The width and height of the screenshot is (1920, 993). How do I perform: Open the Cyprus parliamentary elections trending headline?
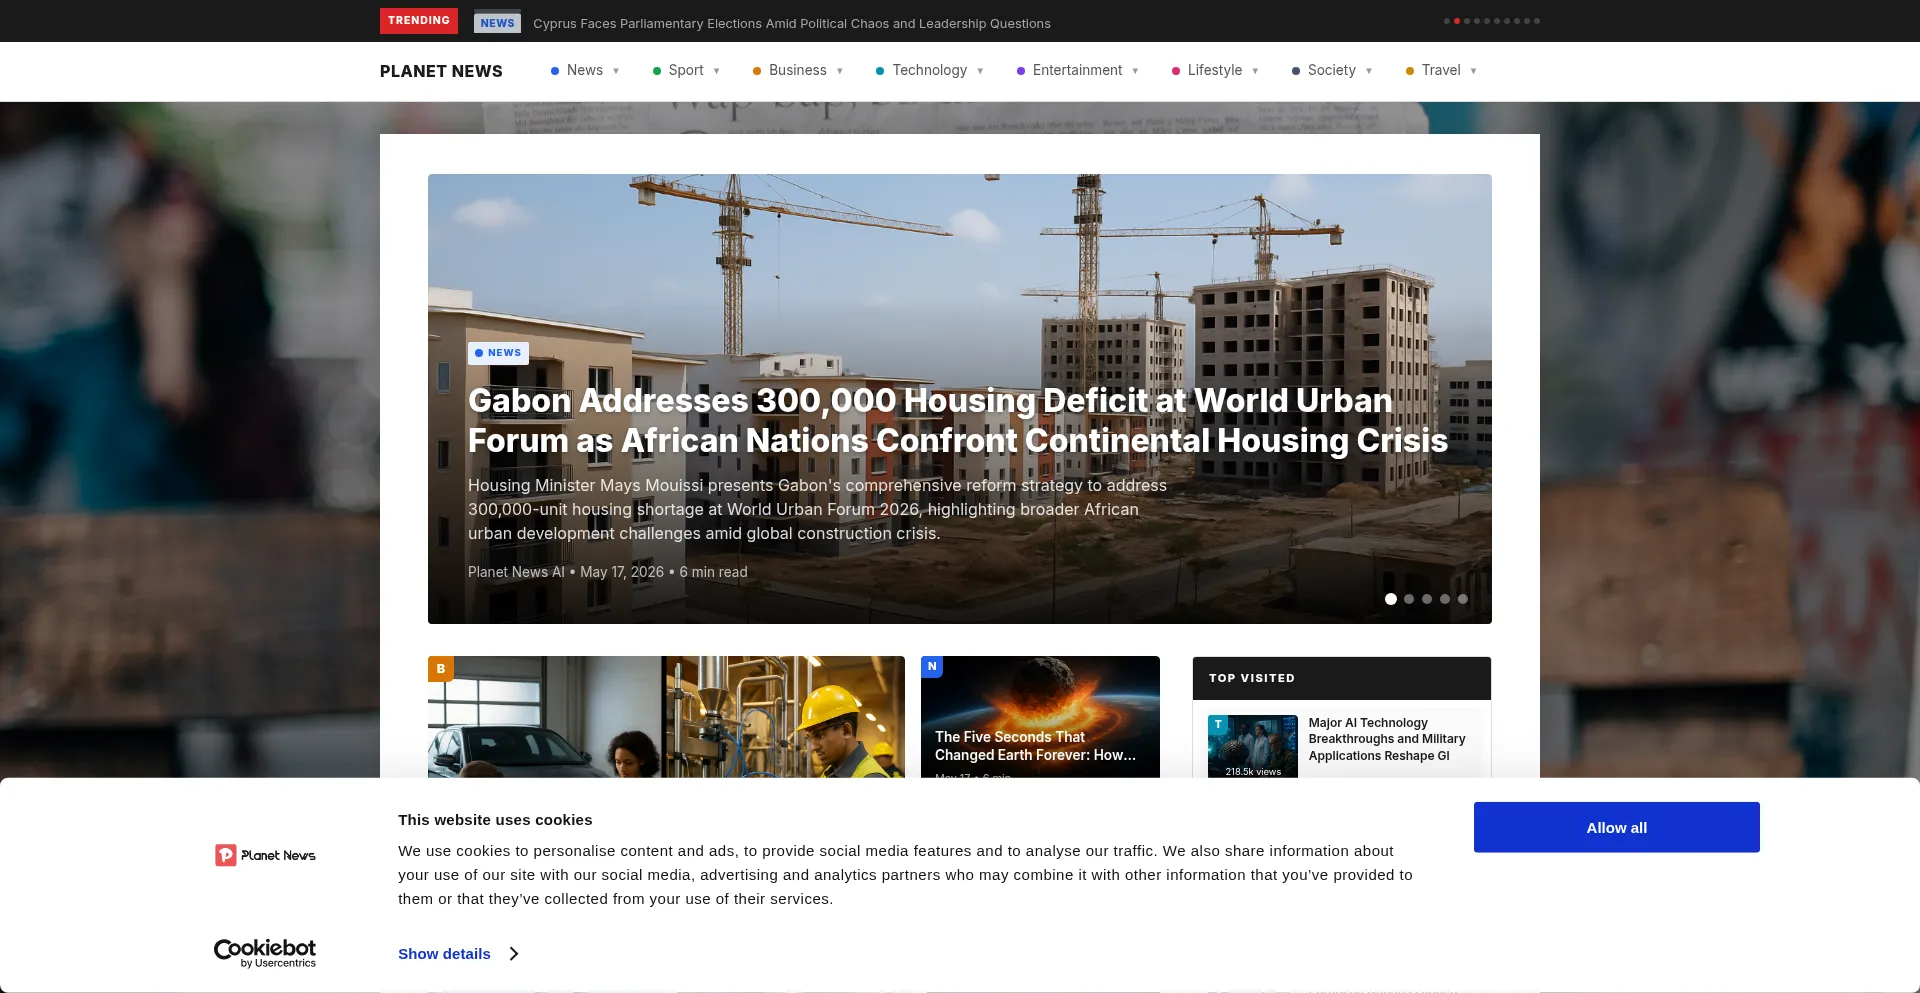pos(792,23)
